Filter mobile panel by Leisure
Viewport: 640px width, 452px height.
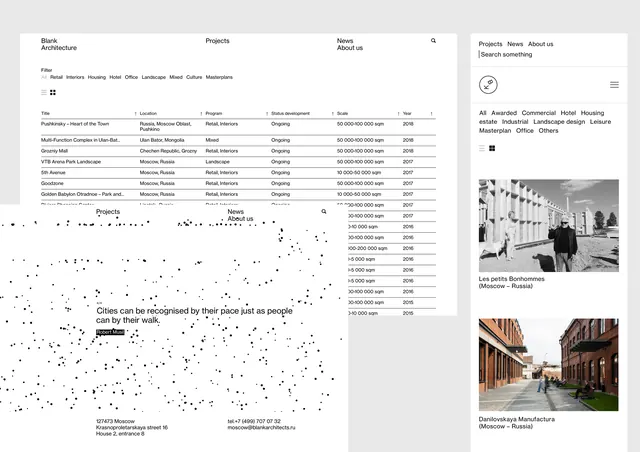600,122
